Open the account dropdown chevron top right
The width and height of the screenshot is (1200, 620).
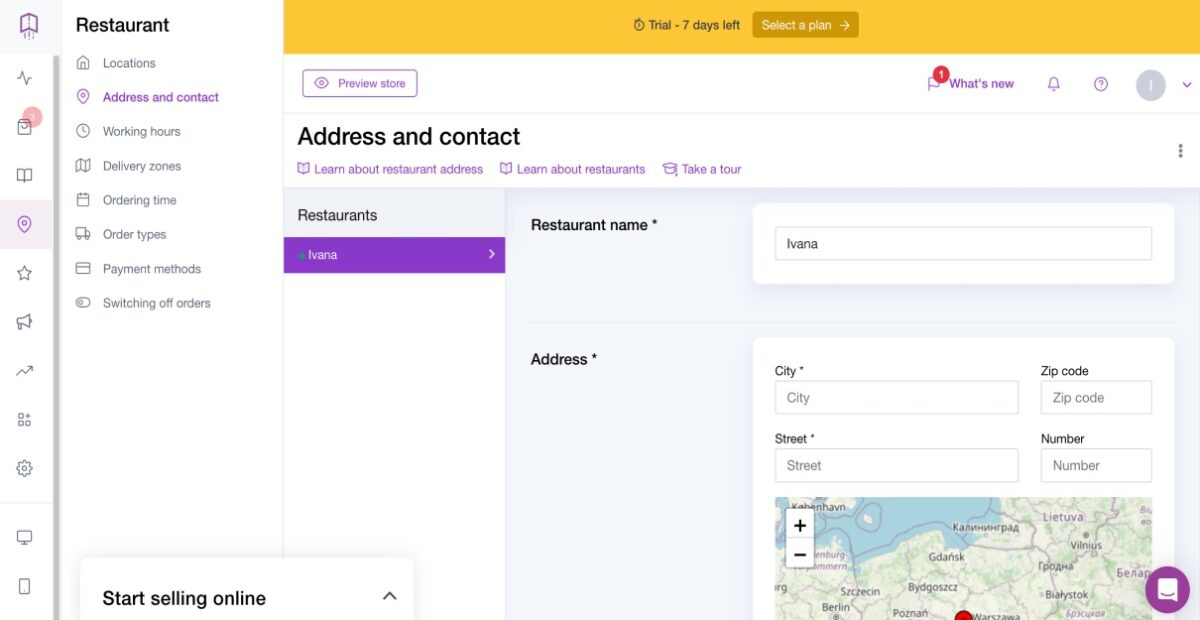click(1186, 84)
